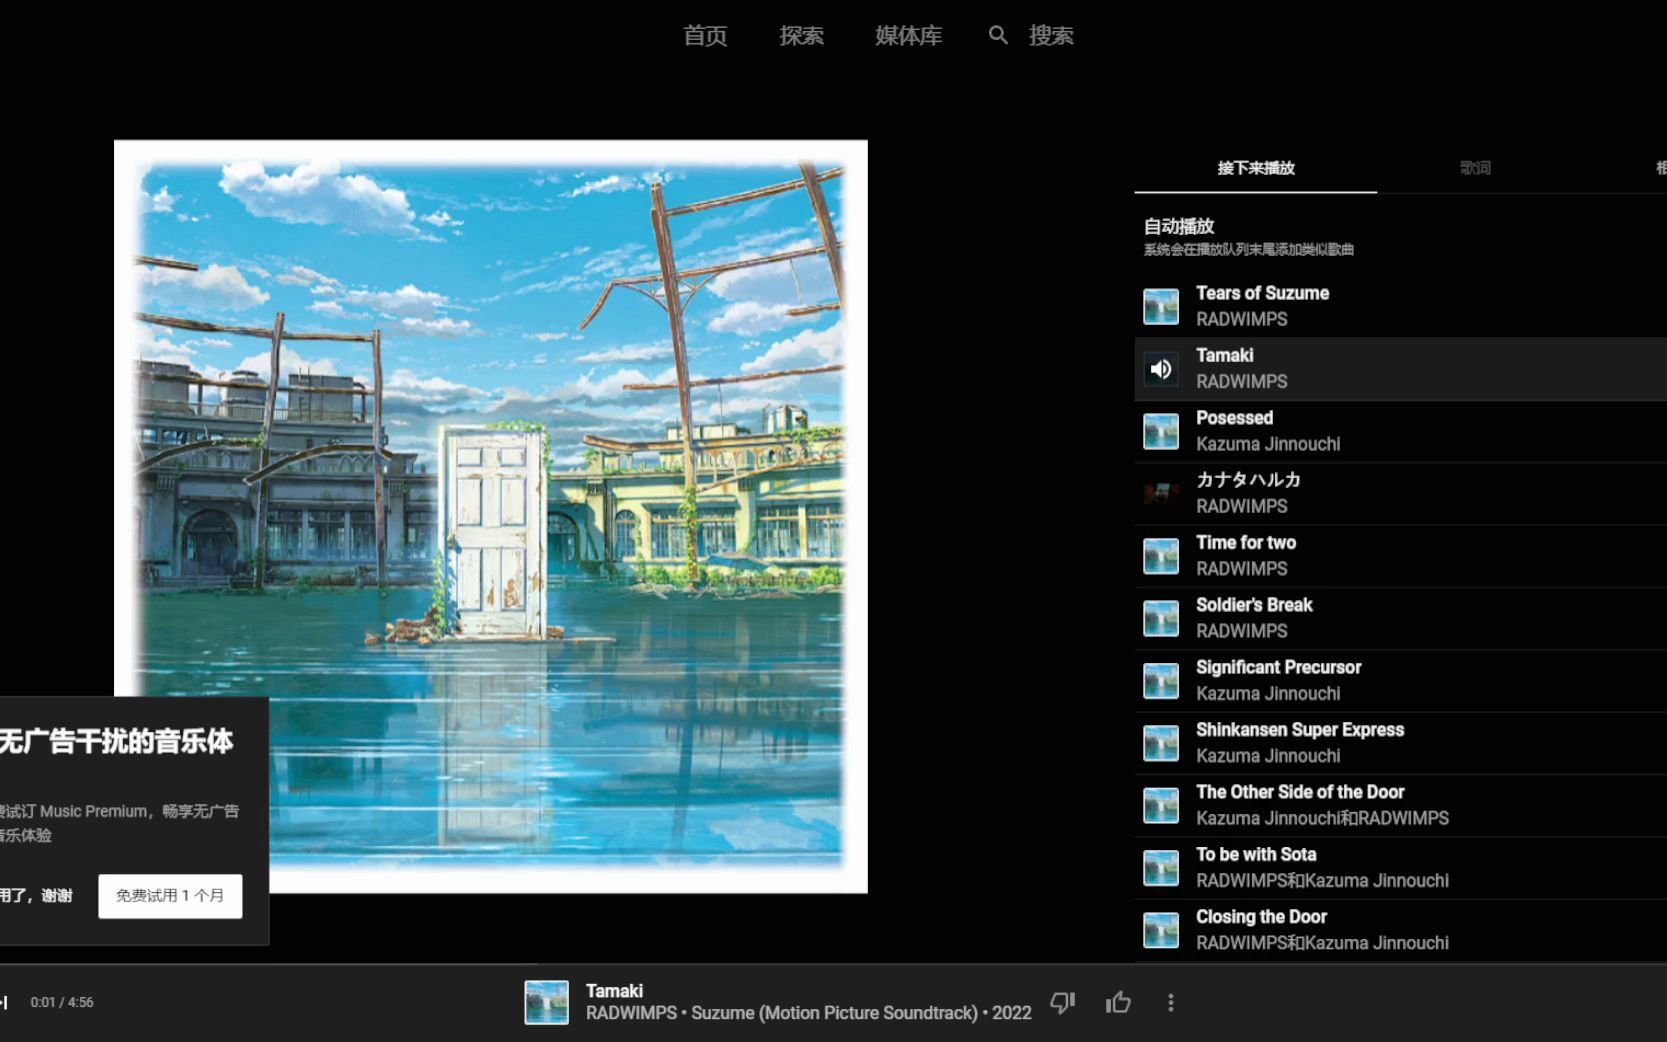1667x1042 pixels.
Task: Click the large Suzume album artwork
Action: tap(491, 516)
